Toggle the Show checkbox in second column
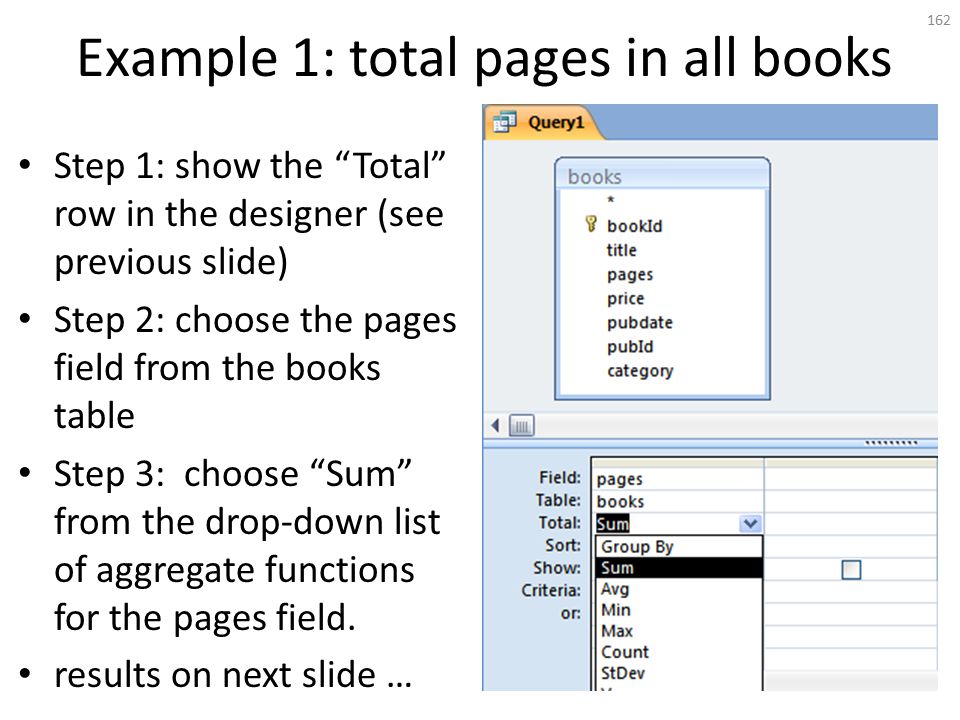 (x=851, y=570)
